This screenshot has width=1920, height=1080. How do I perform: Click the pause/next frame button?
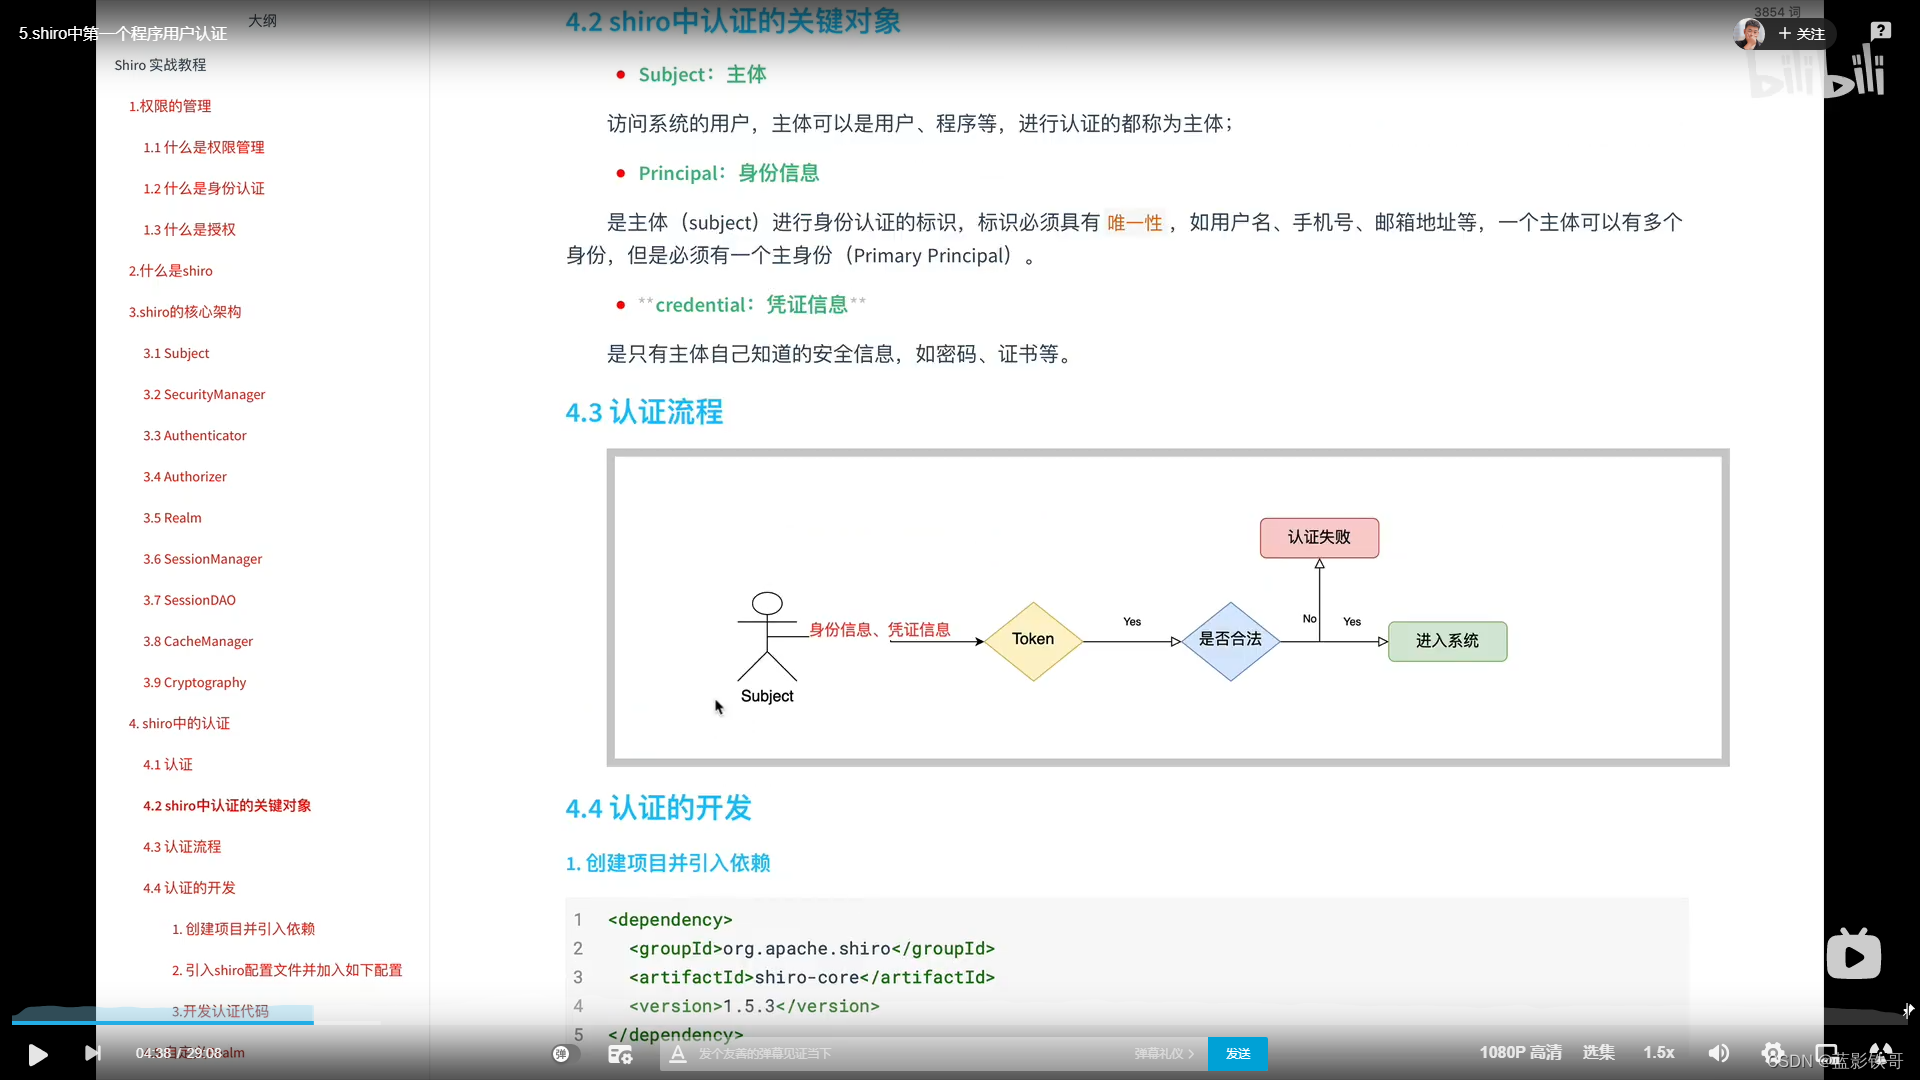[x=91, y=1052]
